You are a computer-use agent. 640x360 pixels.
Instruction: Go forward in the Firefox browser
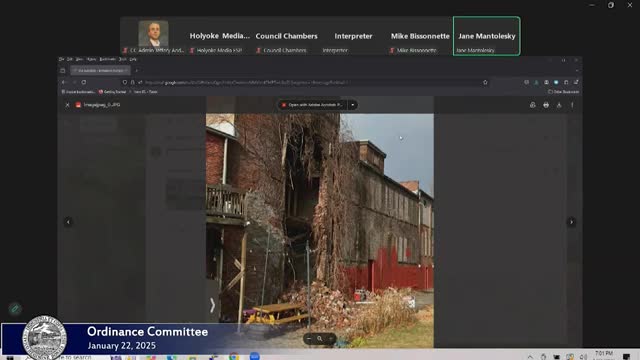tap(74, 82)
